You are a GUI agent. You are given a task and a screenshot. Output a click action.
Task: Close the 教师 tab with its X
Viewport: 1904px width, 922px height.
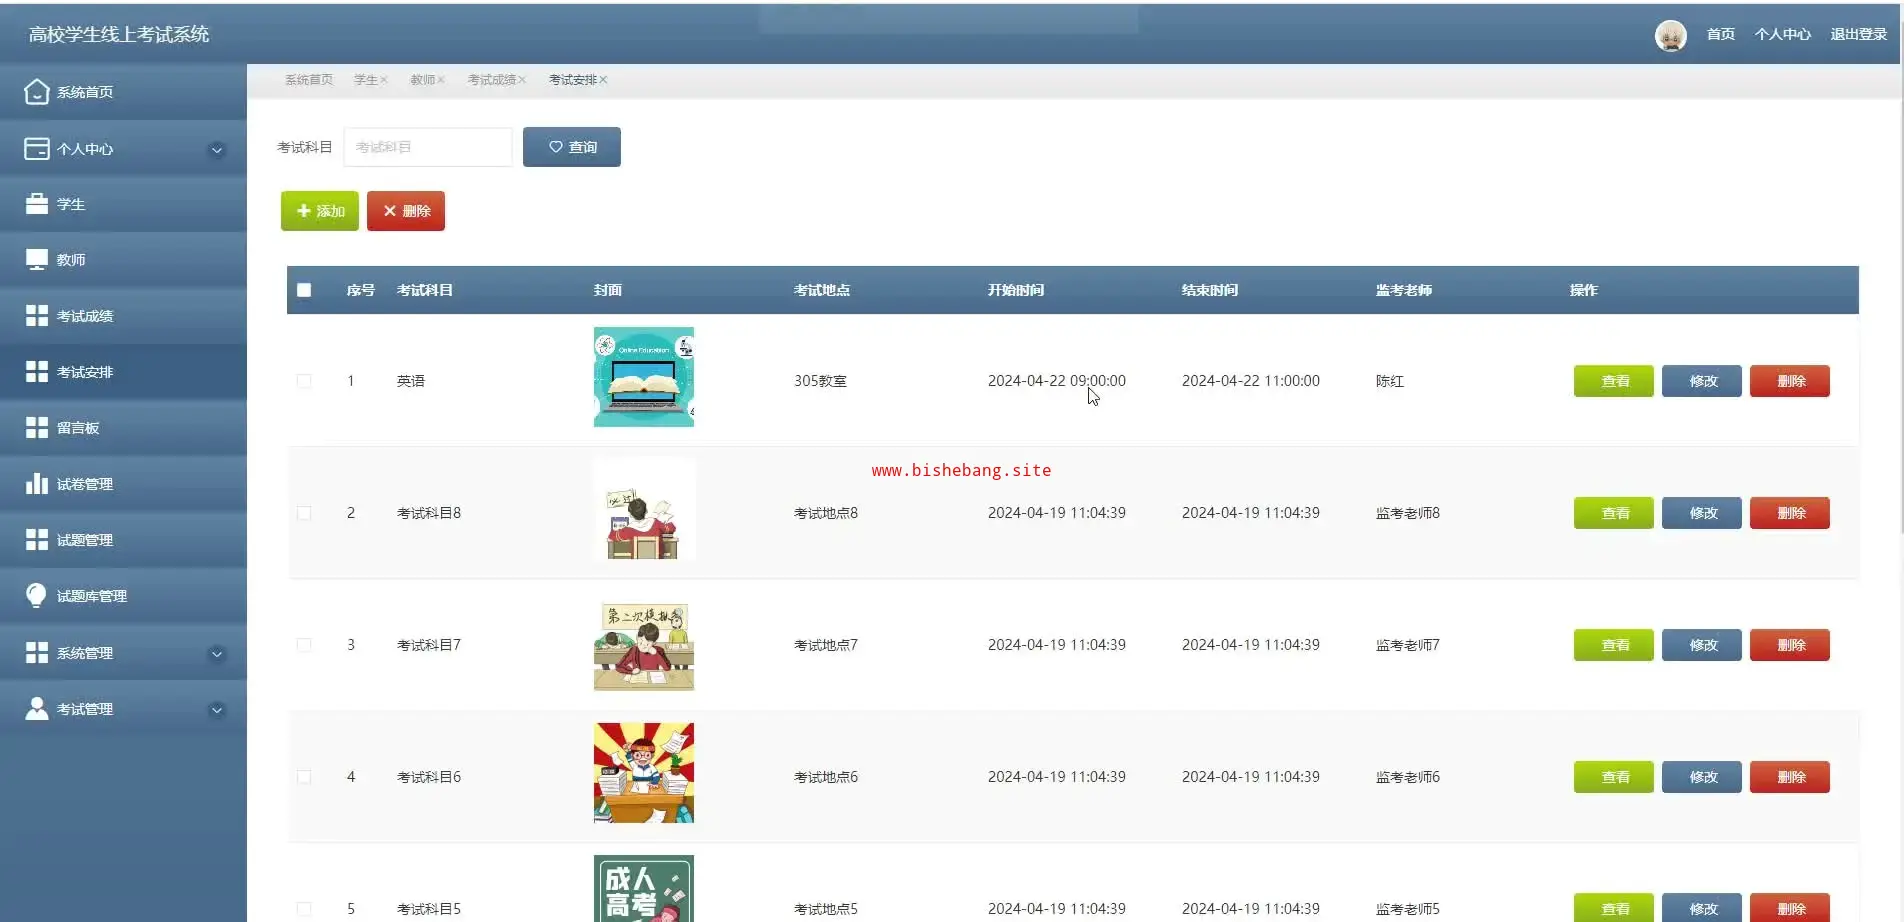(x=441, y=80)
